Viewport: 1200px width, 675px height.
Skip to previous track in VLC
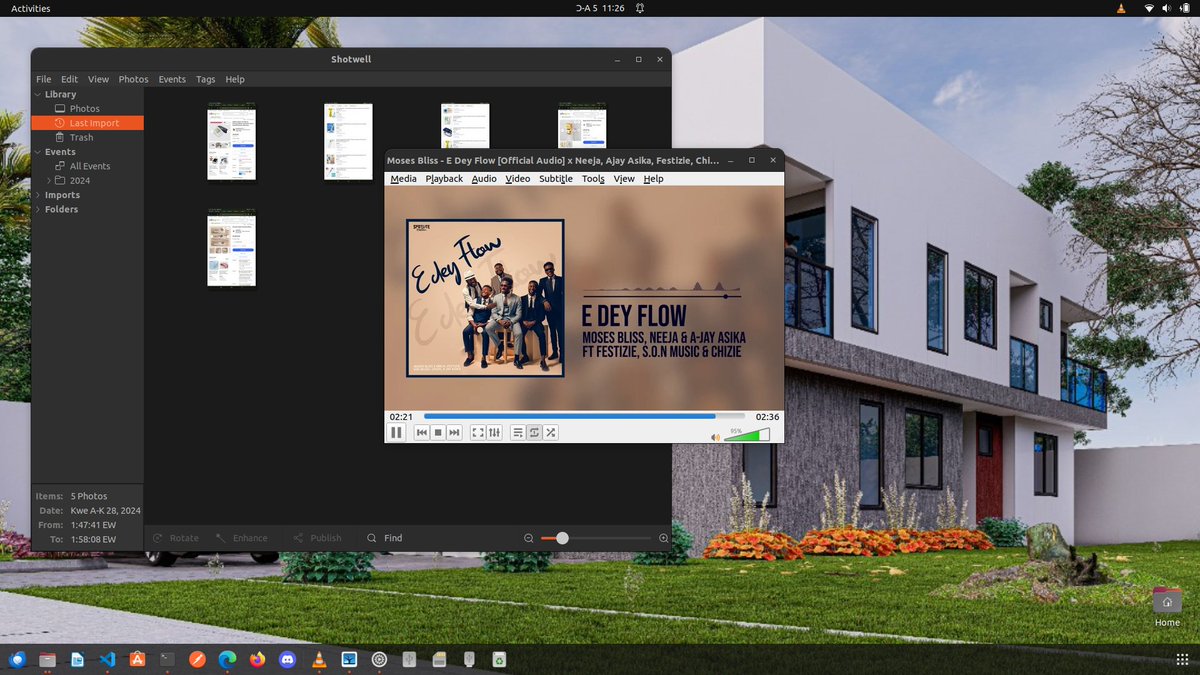[x=422, y=432]
